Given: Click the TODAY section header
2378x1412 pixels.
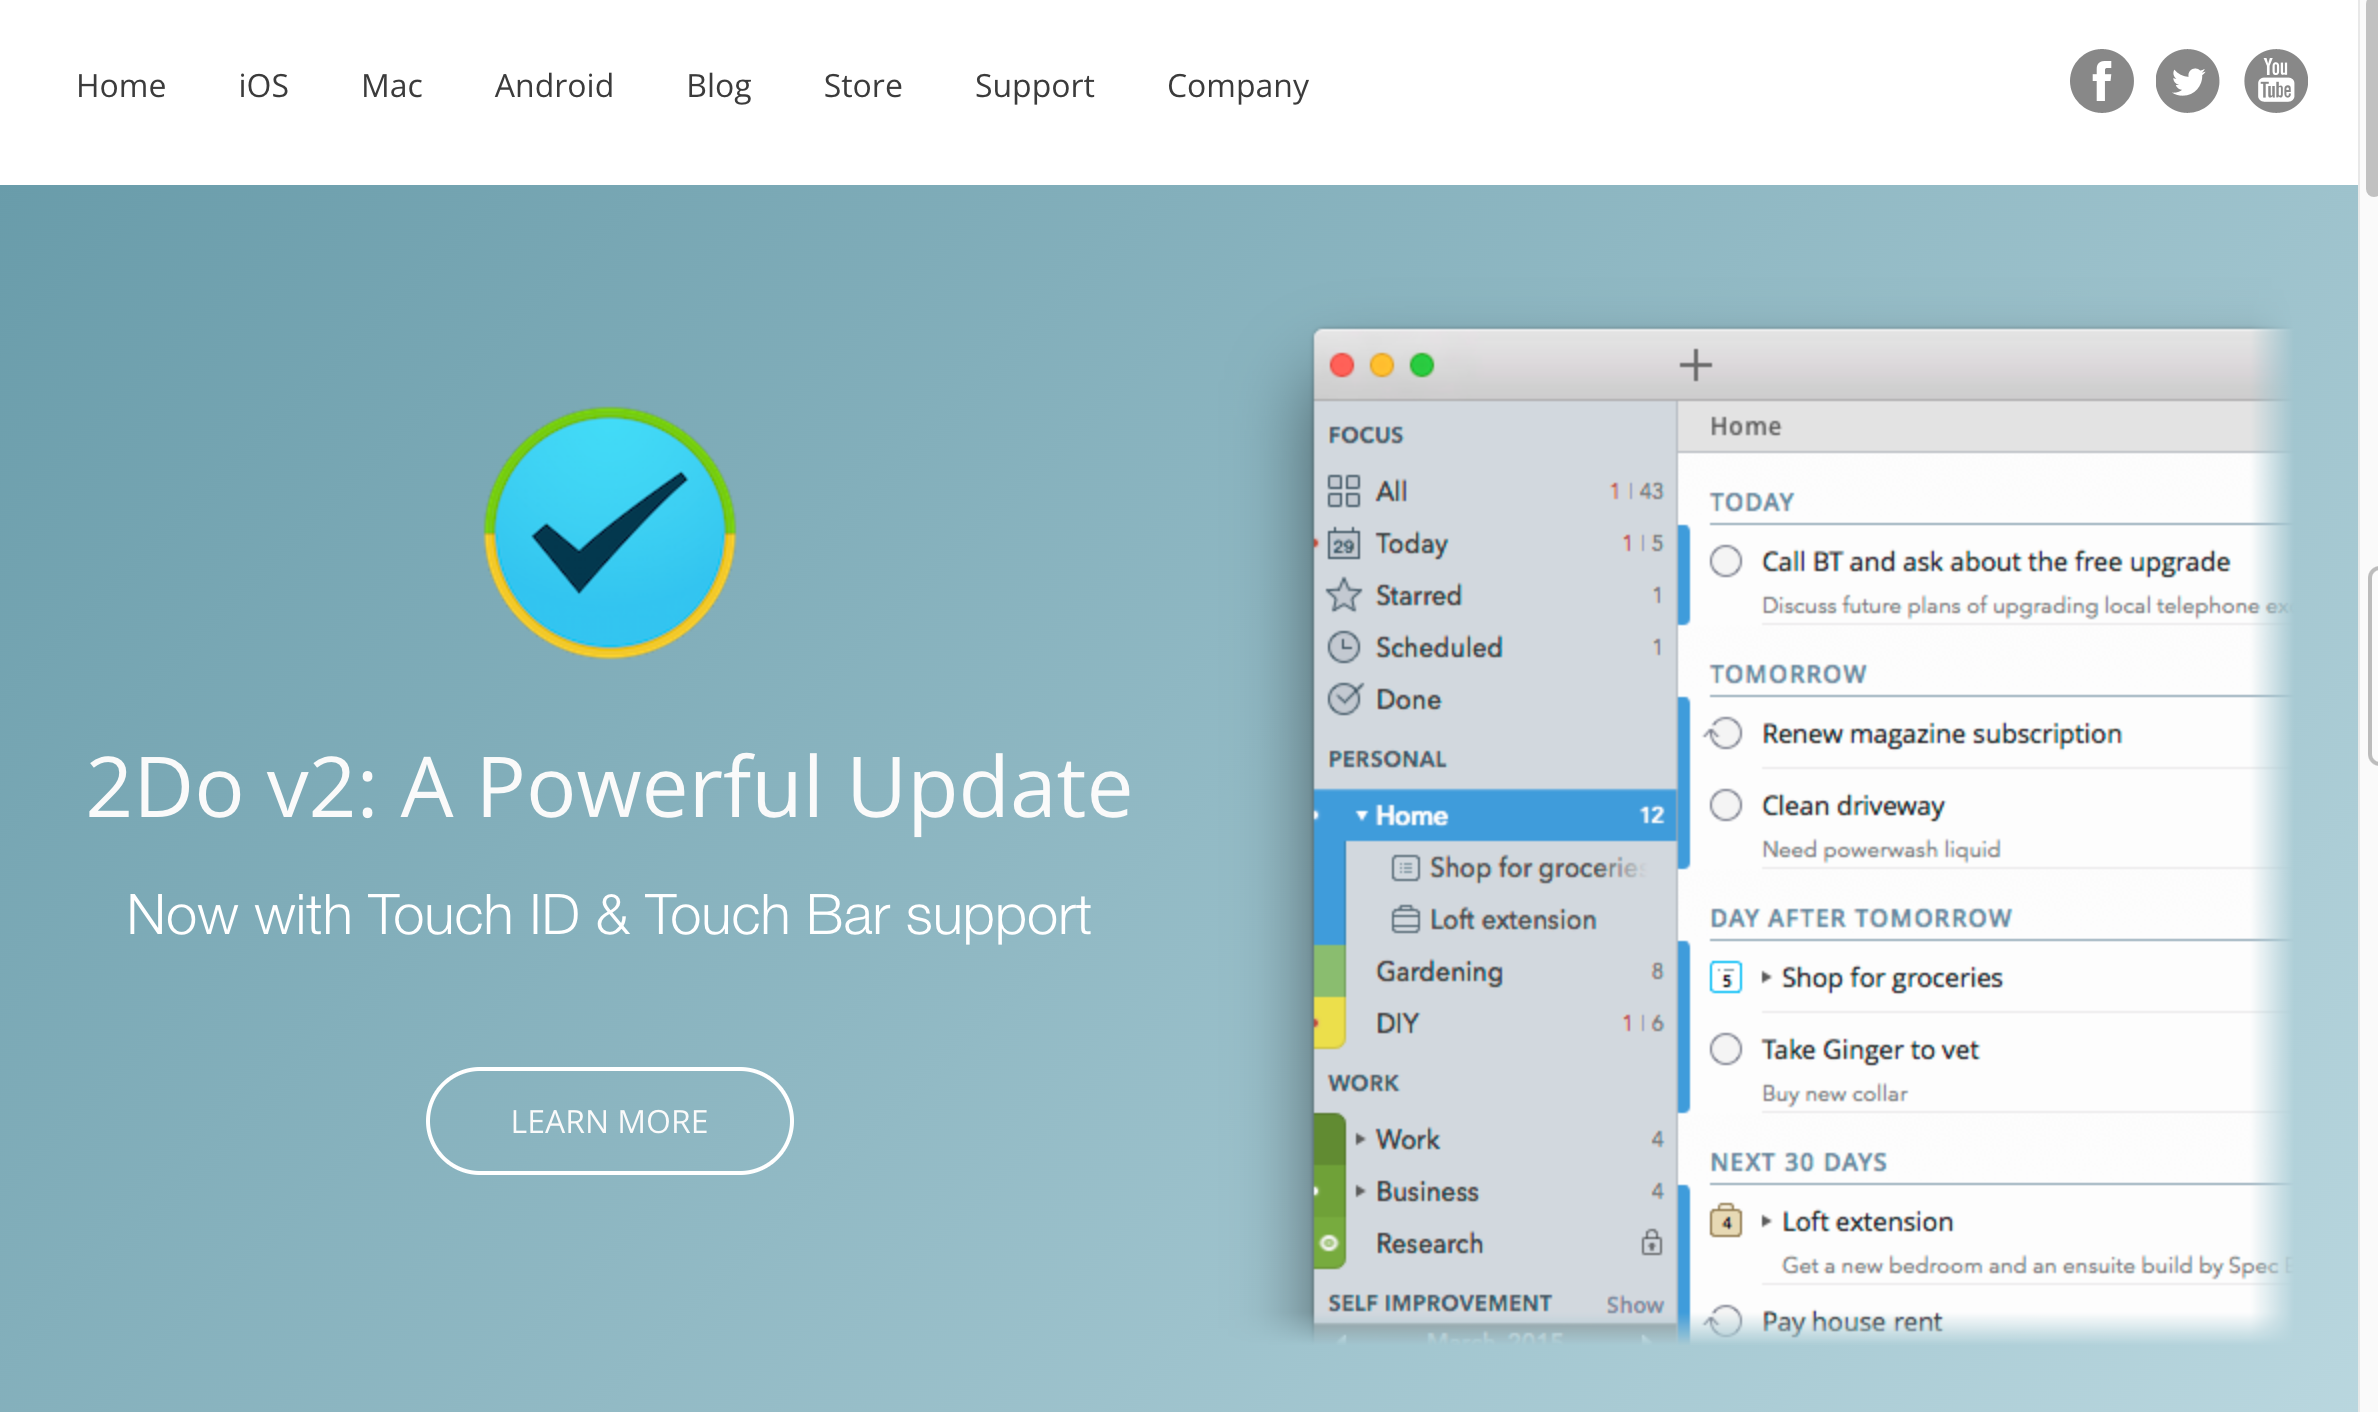Looking at the screenshot, I should [x=1752, y=502].
